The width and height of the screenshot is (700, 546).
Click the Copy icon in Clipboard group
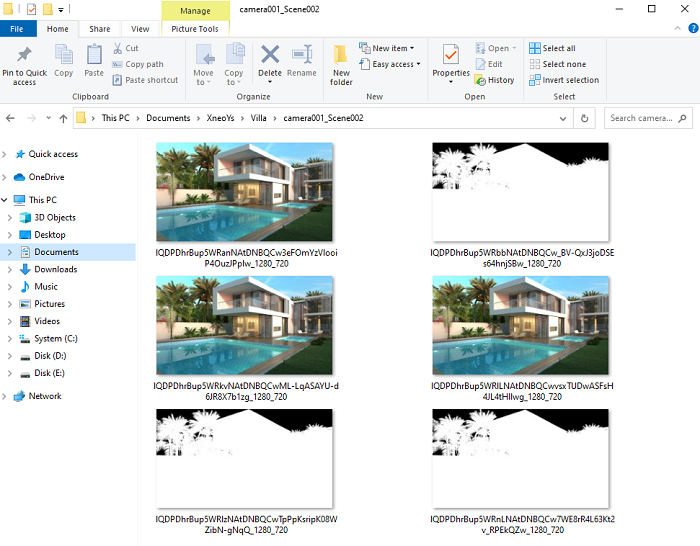(x=64, y=61)
